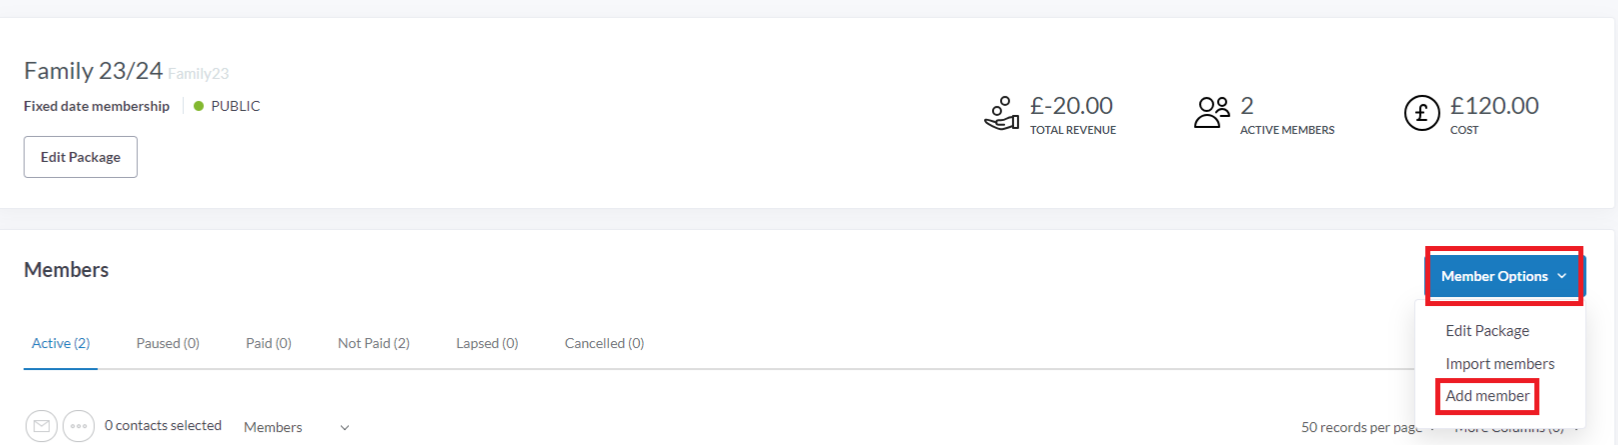Click the green PUBLIC status dot
Viewport: 1618px width, 445px height.
click(x=199, y=106)
